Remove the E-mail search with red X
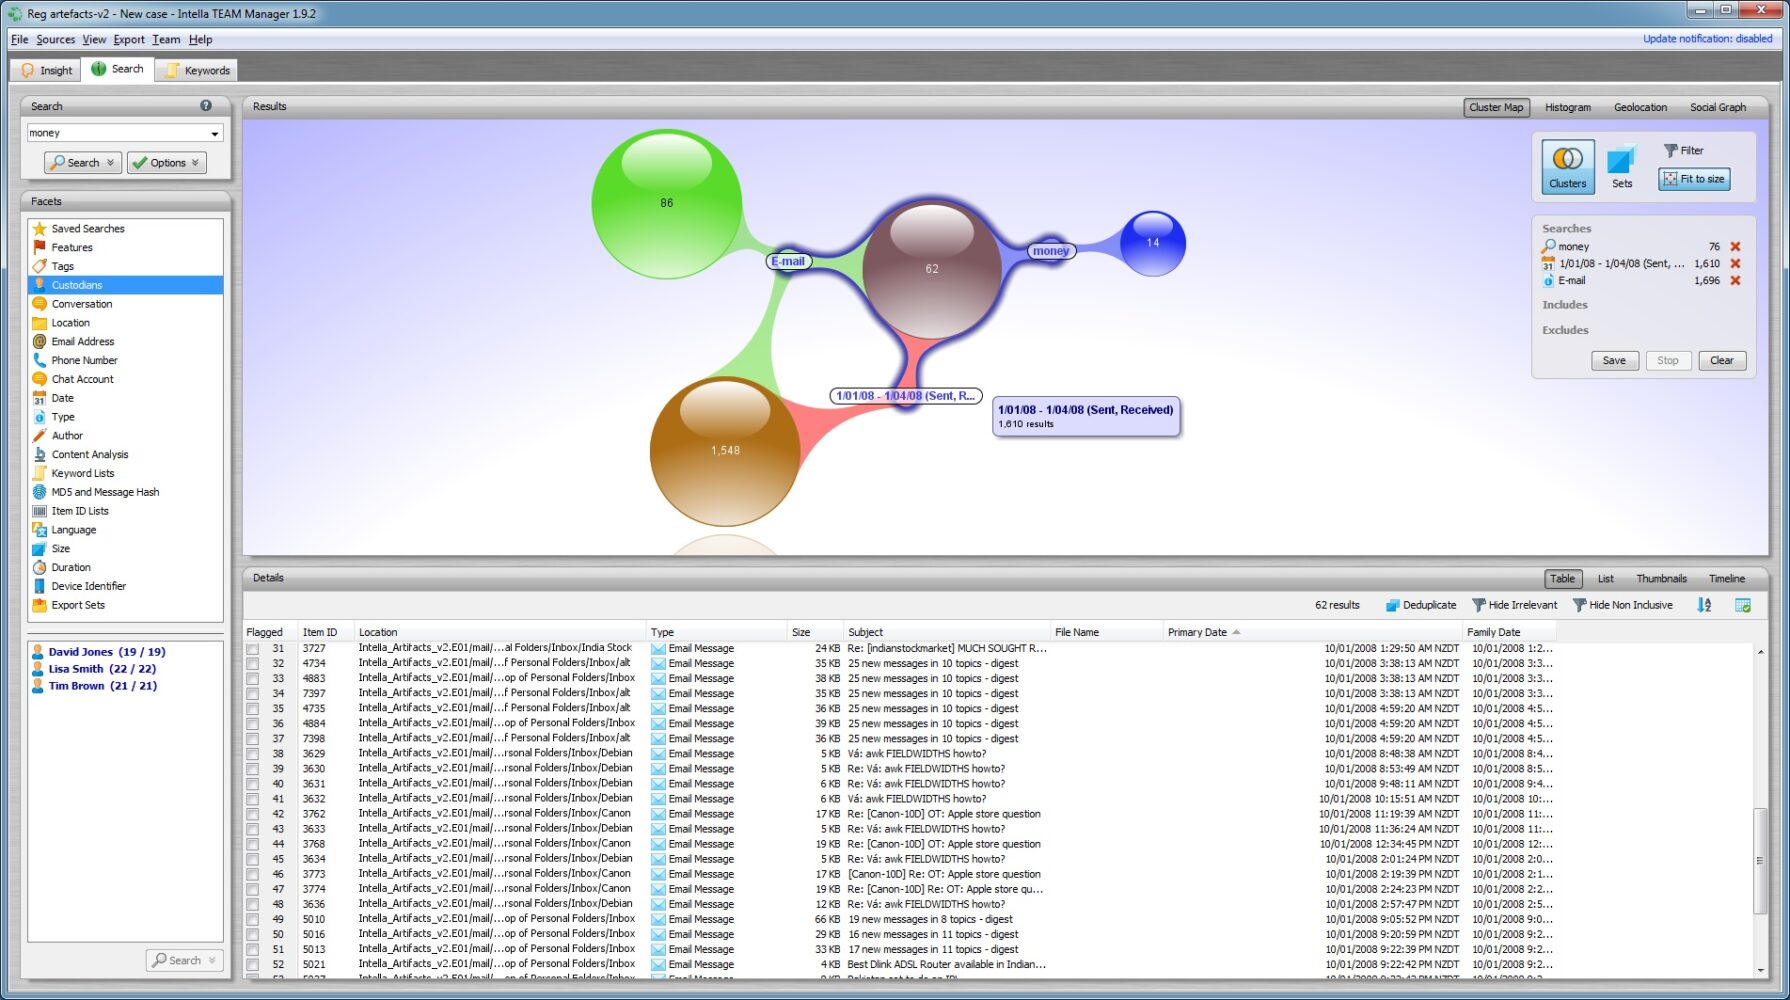This screenshot has height=1000, width=1790. coord(1735,281)
